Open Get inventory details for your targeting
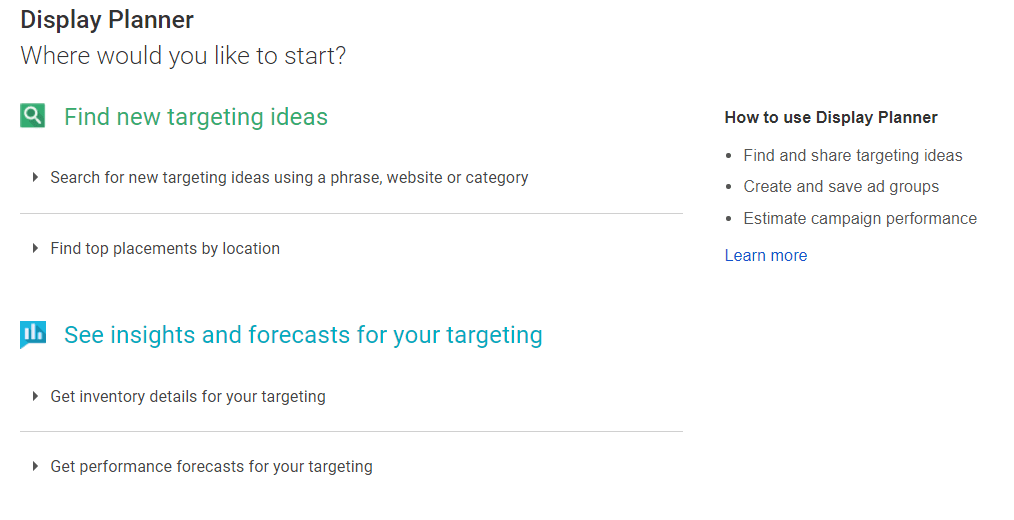The image size is (1014, 520). pos(188,396)
